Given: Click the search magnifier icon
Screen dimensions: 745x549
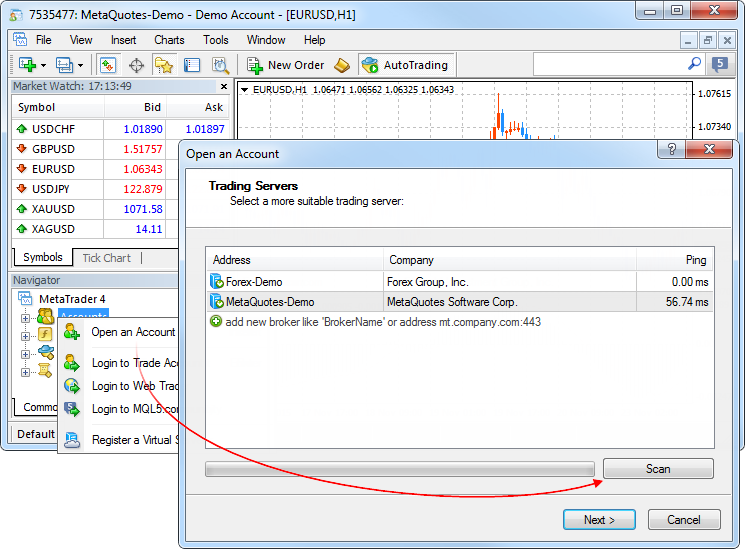Looking at the screenshot, I should click(x=695, y=64).
